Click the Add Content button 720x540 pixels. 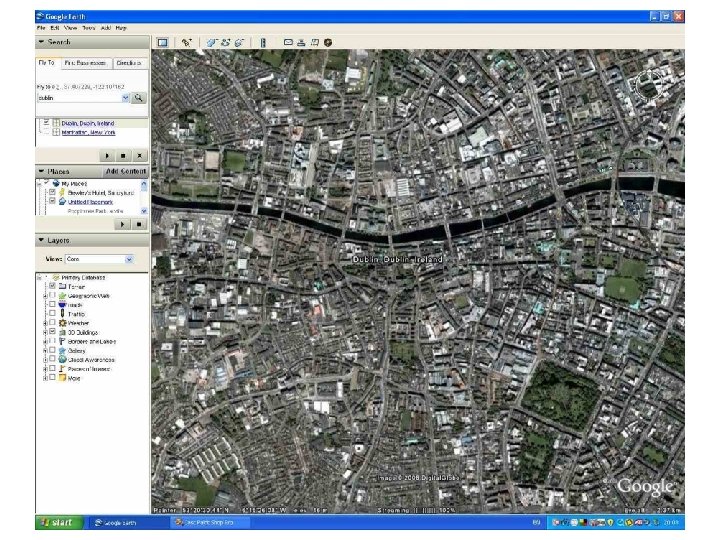pyautogui.click(x=126, y=171)
